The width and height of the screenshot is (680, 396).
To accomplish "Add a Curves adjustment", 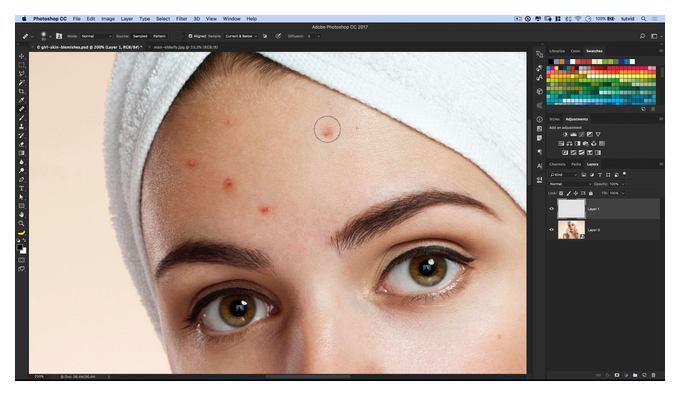I will 582,134.
